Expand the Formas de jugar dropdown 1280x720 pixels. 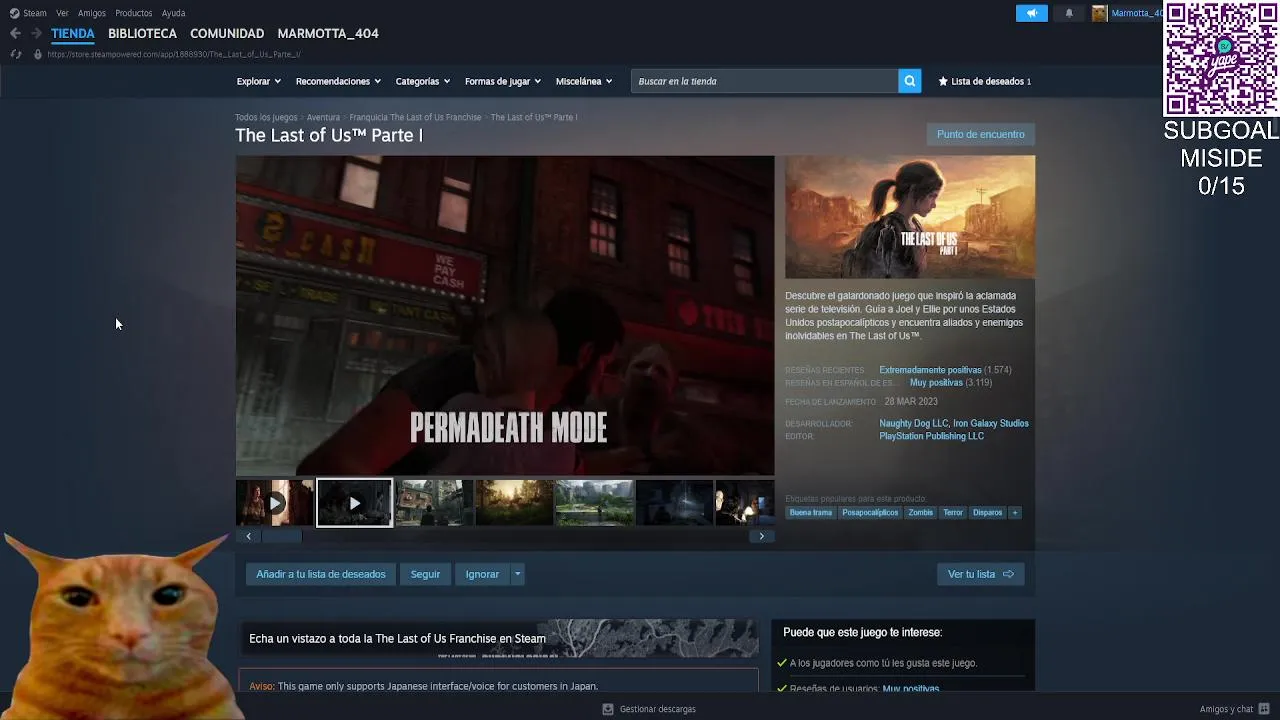pos(502,81)
